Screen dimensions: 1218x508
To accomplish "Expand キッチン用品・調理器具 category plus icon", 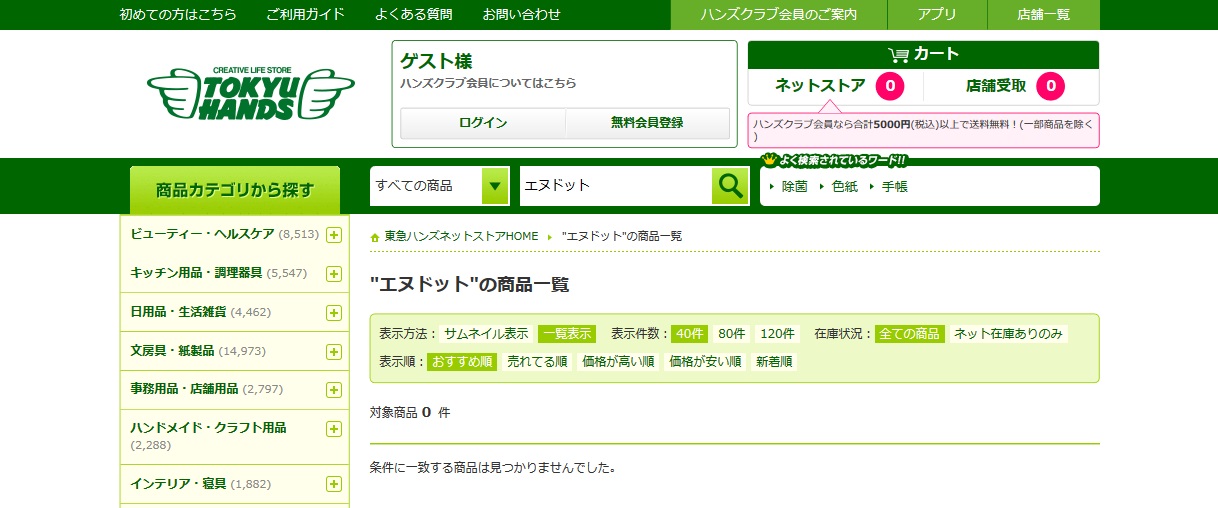I will coord(334,274).
